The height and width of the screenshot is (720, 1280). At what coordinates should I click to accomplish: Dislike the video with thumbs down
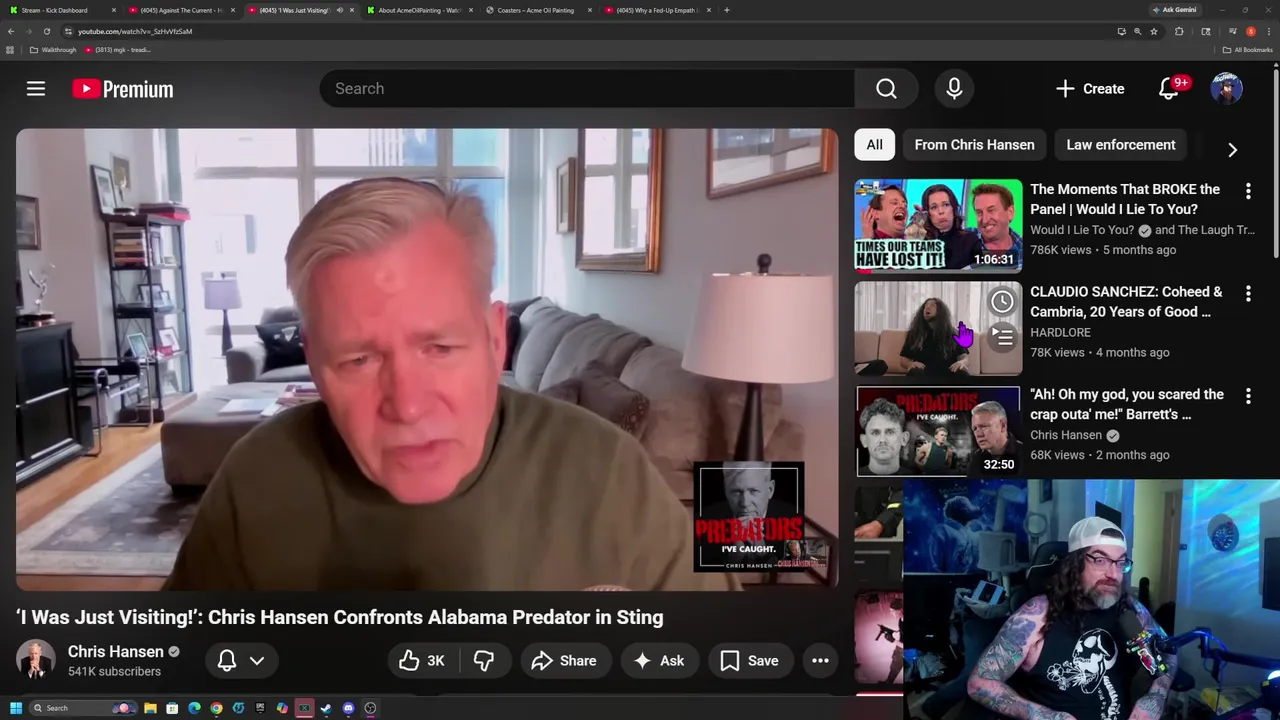484,660
